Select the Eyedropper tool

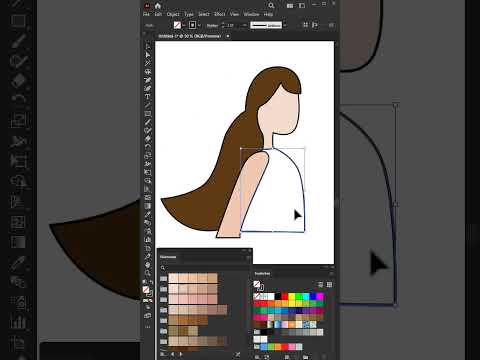(x=148, y=214)
